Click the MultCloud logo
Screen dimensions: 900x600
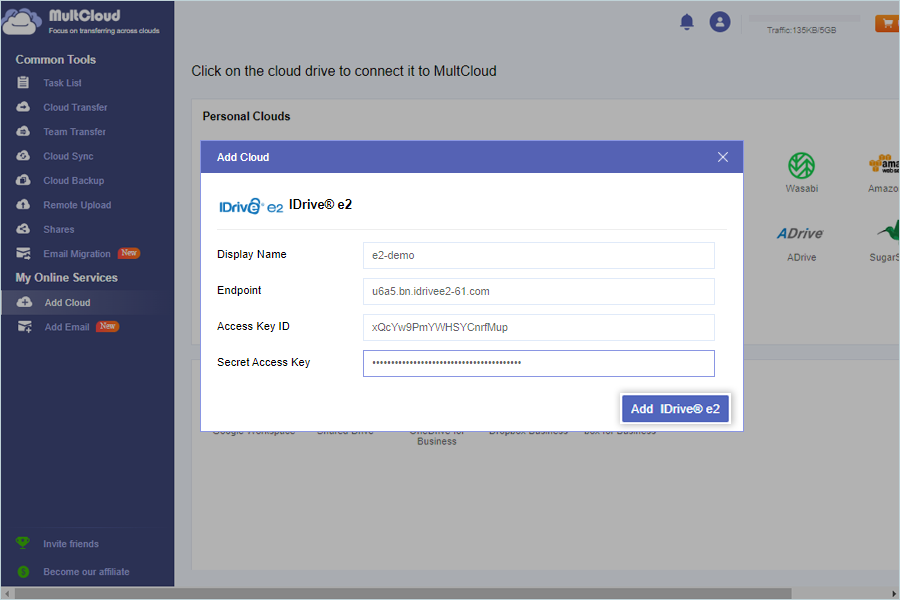pos(81,21)
